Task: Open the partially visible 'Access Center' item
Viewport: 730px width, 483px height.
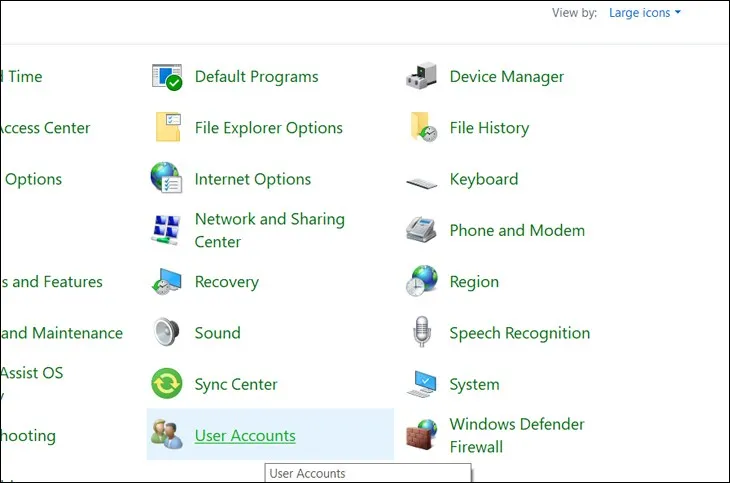Action: (45, 128)
